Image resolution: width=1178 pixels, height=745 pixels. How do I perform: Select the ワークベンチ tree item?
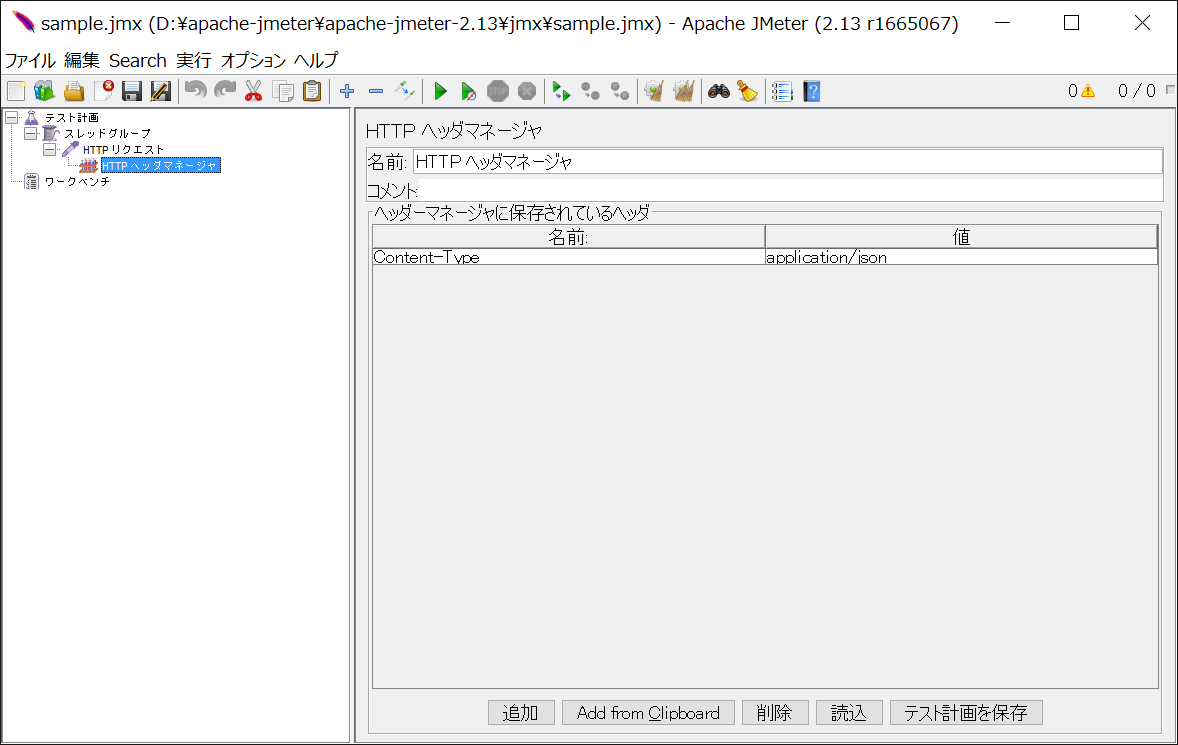click(x=76, y=181)
